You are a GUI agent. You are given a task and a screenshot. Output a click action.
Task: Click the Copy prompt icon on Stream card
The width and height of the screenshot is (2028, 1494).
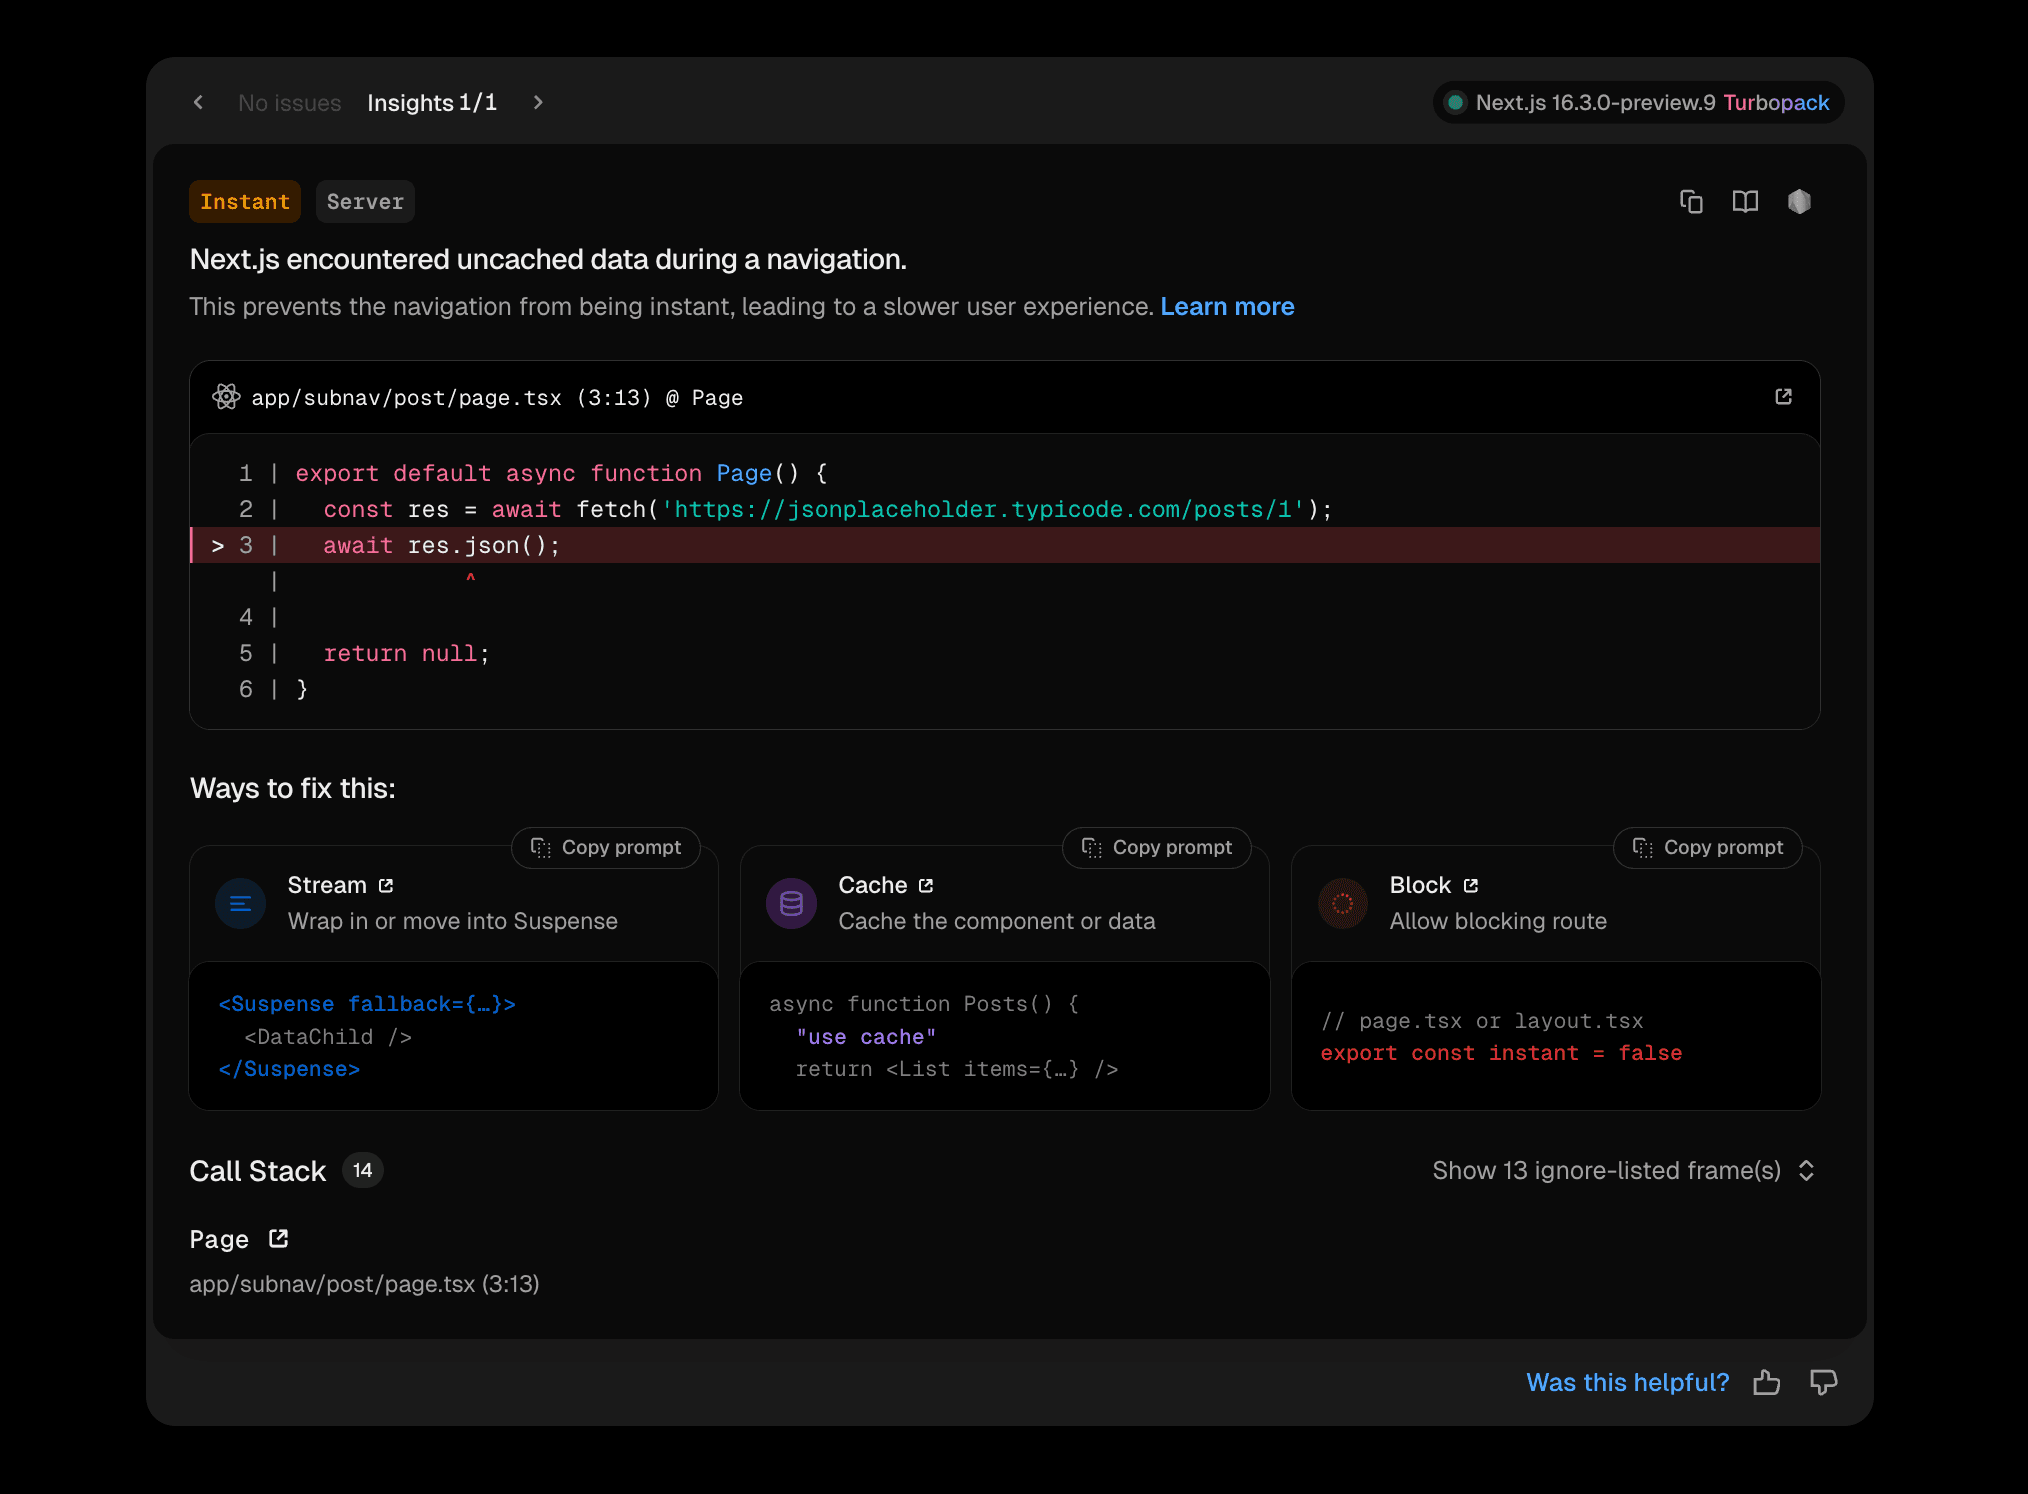(x=541, y=848)
